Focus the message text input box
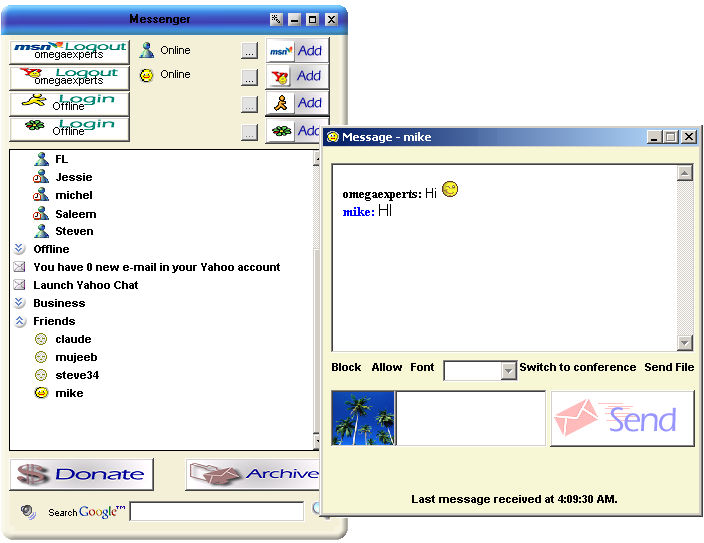 point(471,418)
